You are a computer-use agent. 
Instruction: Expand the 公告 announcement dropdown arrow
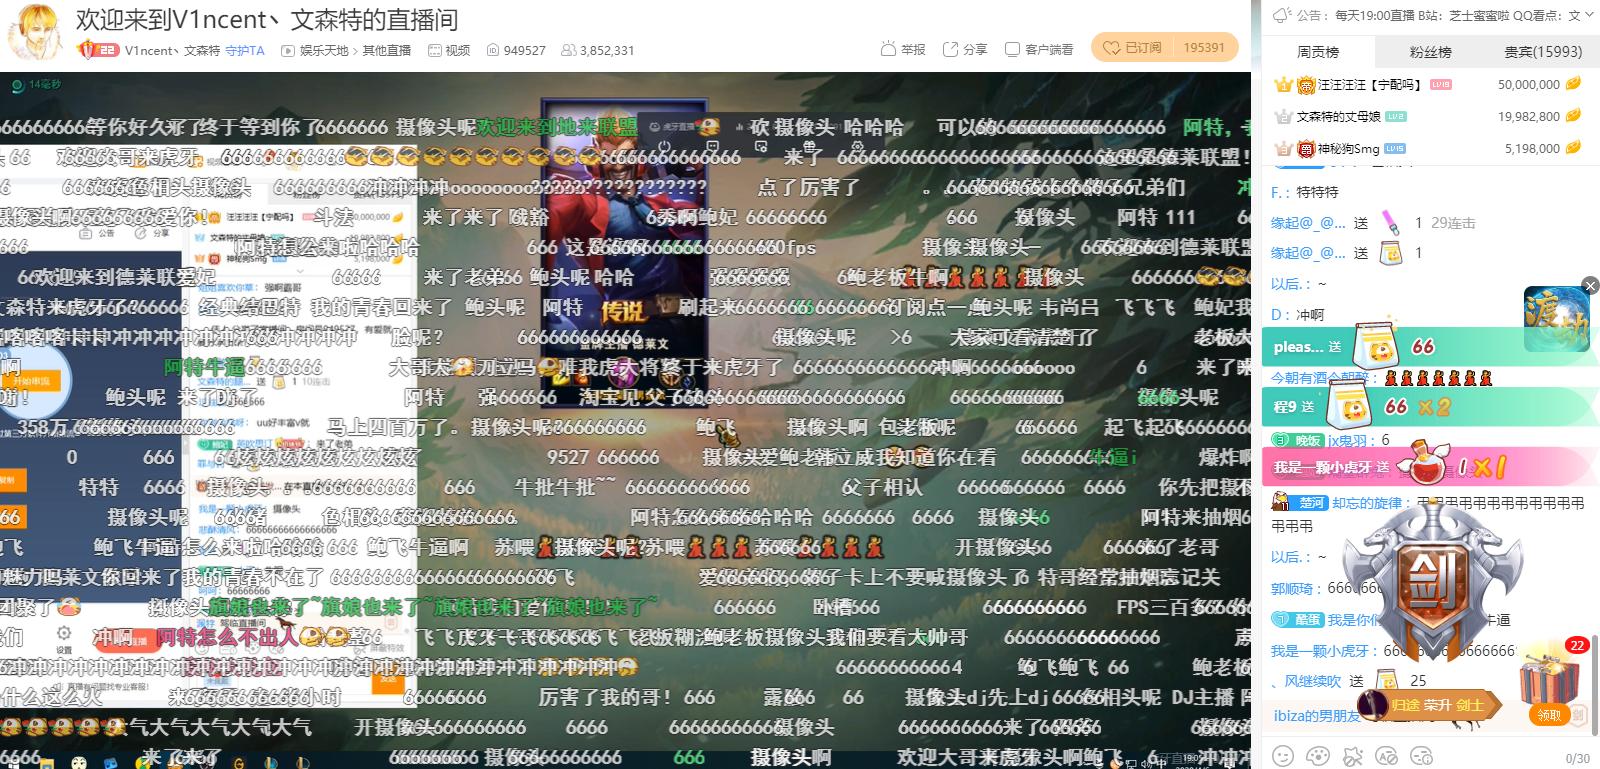point(1591,15)
